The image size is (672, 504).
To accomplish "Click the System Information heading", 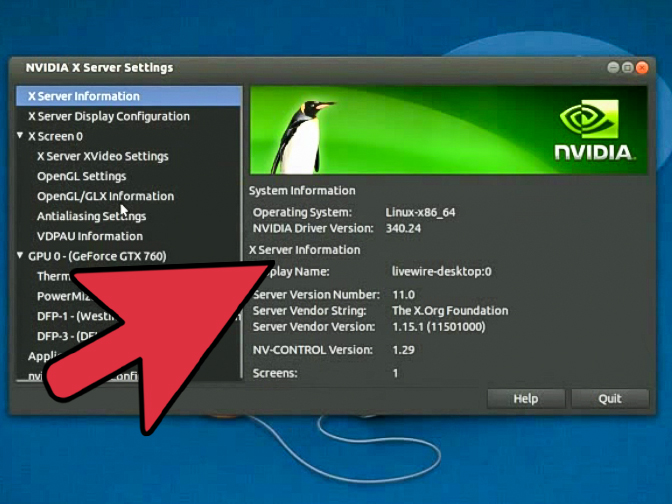I will tap(302, 191).
